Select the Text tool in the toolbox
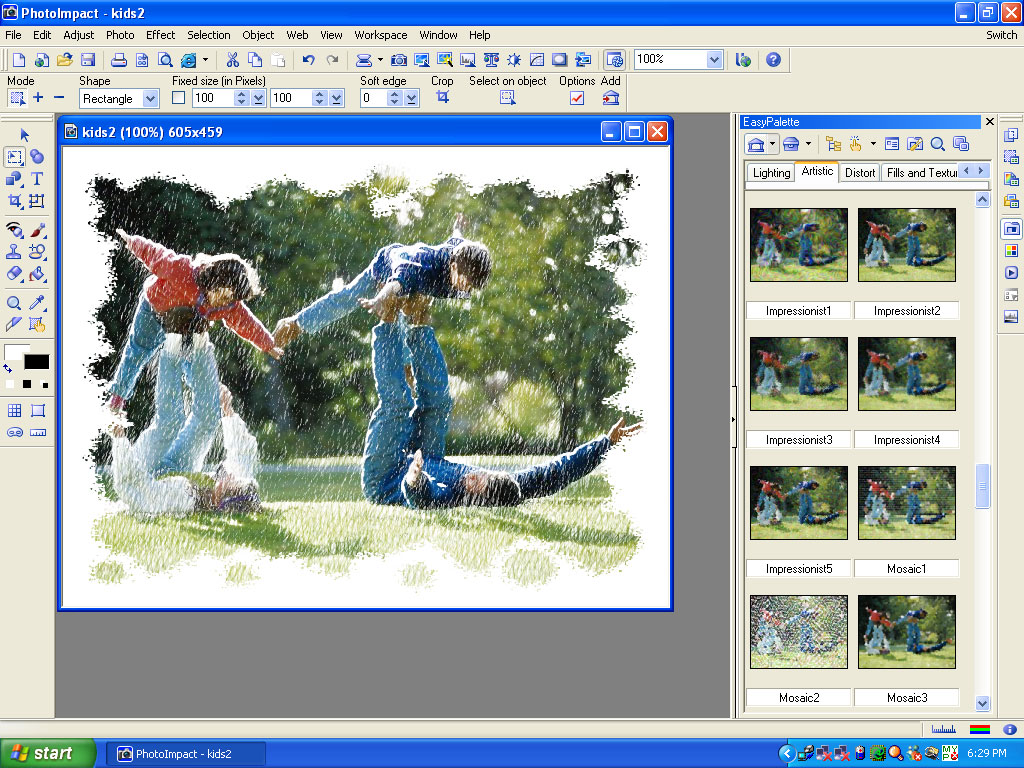Viewport: 1024px width, 768px height. pos(37,179)
